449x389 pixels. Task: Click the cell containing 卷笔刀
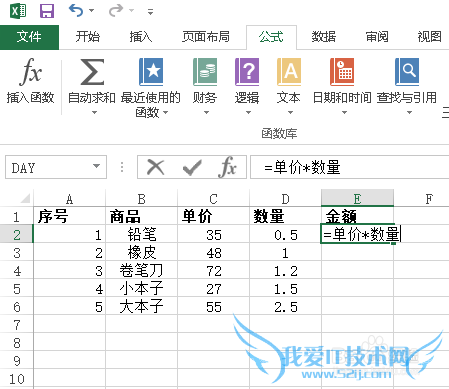[x=142, y=271]
